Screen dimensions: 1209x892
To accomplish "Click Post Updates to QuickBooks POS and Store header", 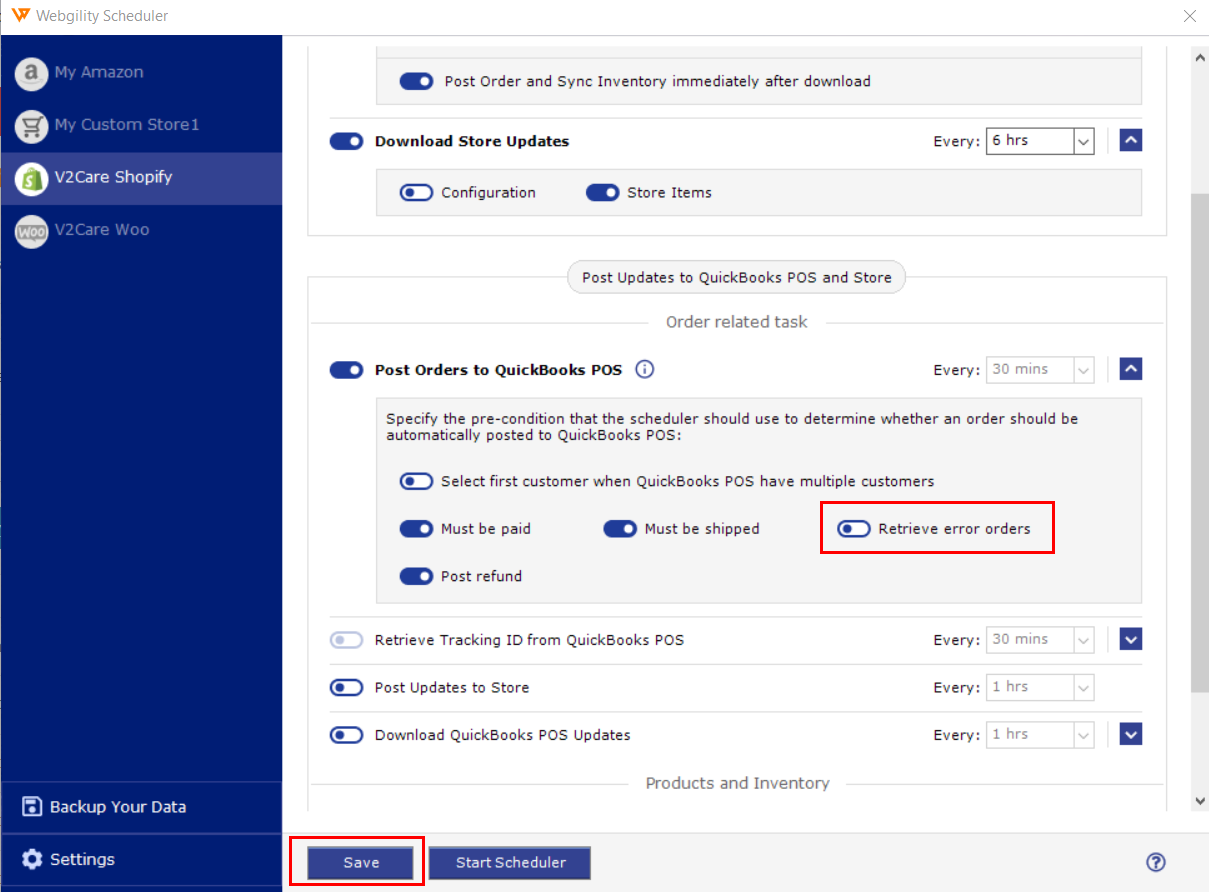I will 737,278.
